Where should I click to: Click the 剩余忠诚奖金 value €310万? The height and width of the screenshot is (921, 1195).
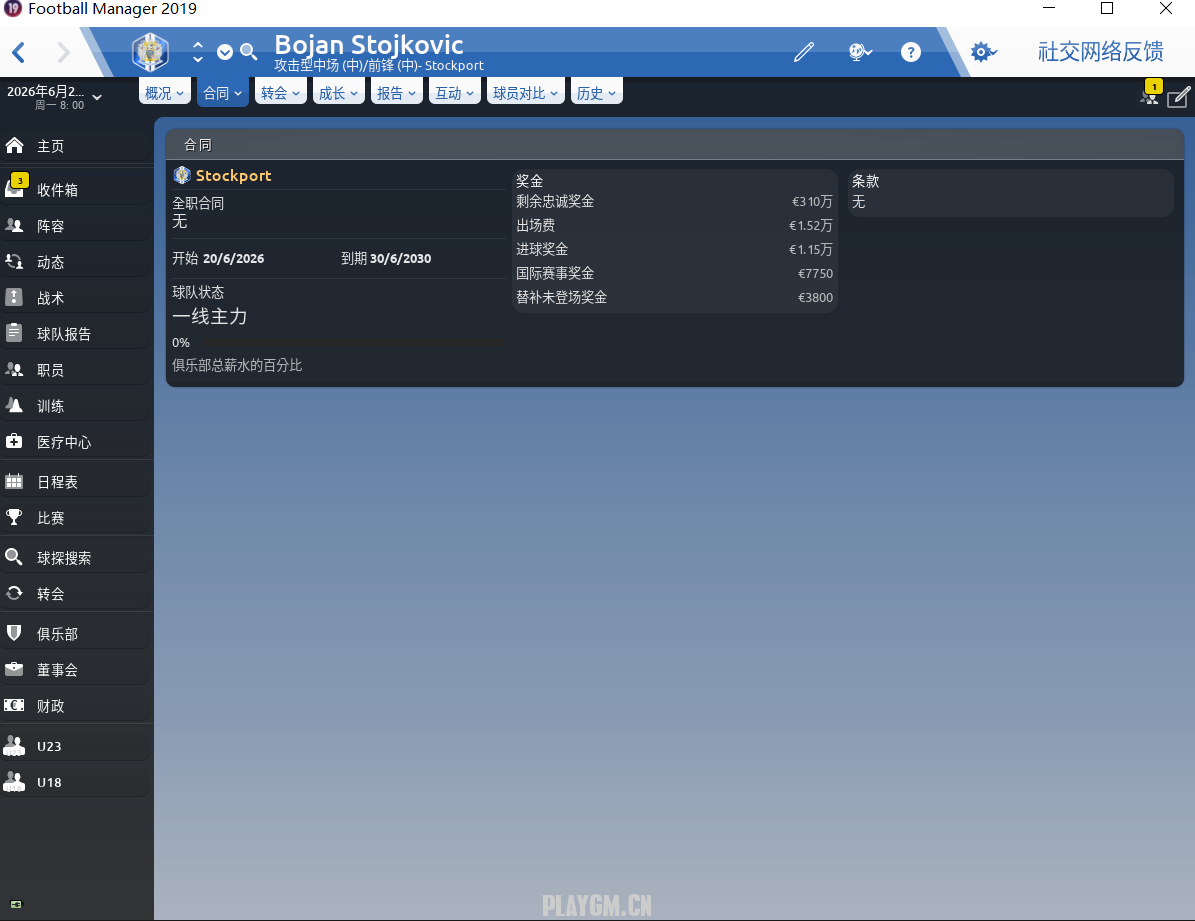[x=812, y=201]
